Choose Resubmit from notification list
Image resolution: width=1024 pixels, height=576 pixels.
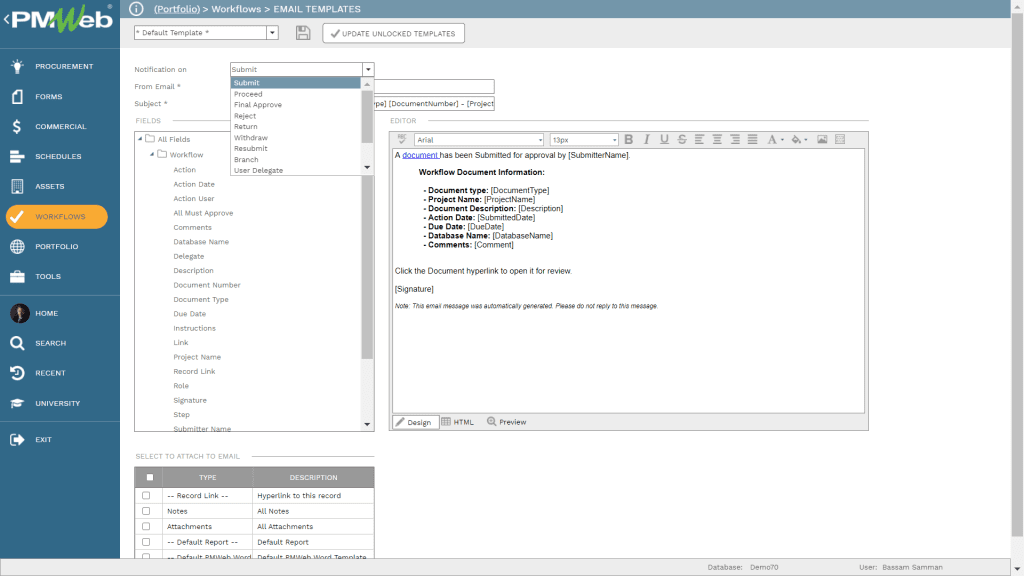pyautogui.click(x=251, y=148)
